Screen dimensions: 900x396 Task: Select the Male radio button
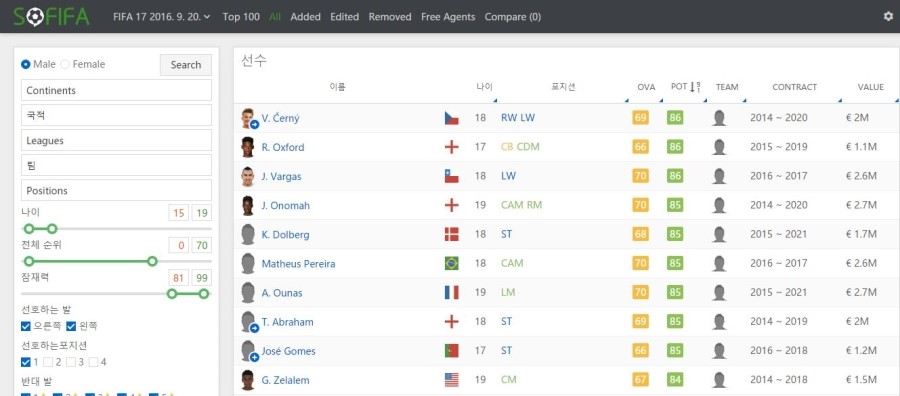pyautogui.click(x=25, y=64)
